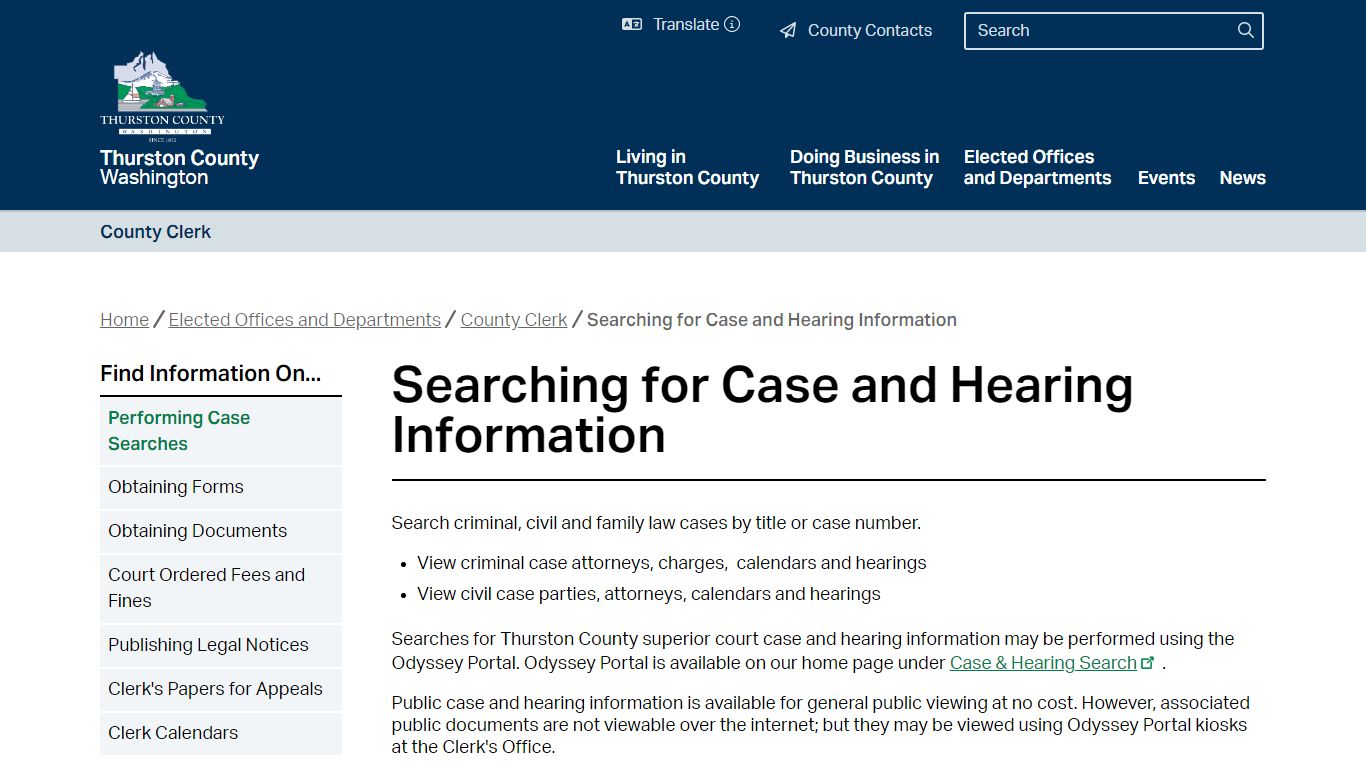Open Clerk Calendars sidebar item

coord(221,733)
